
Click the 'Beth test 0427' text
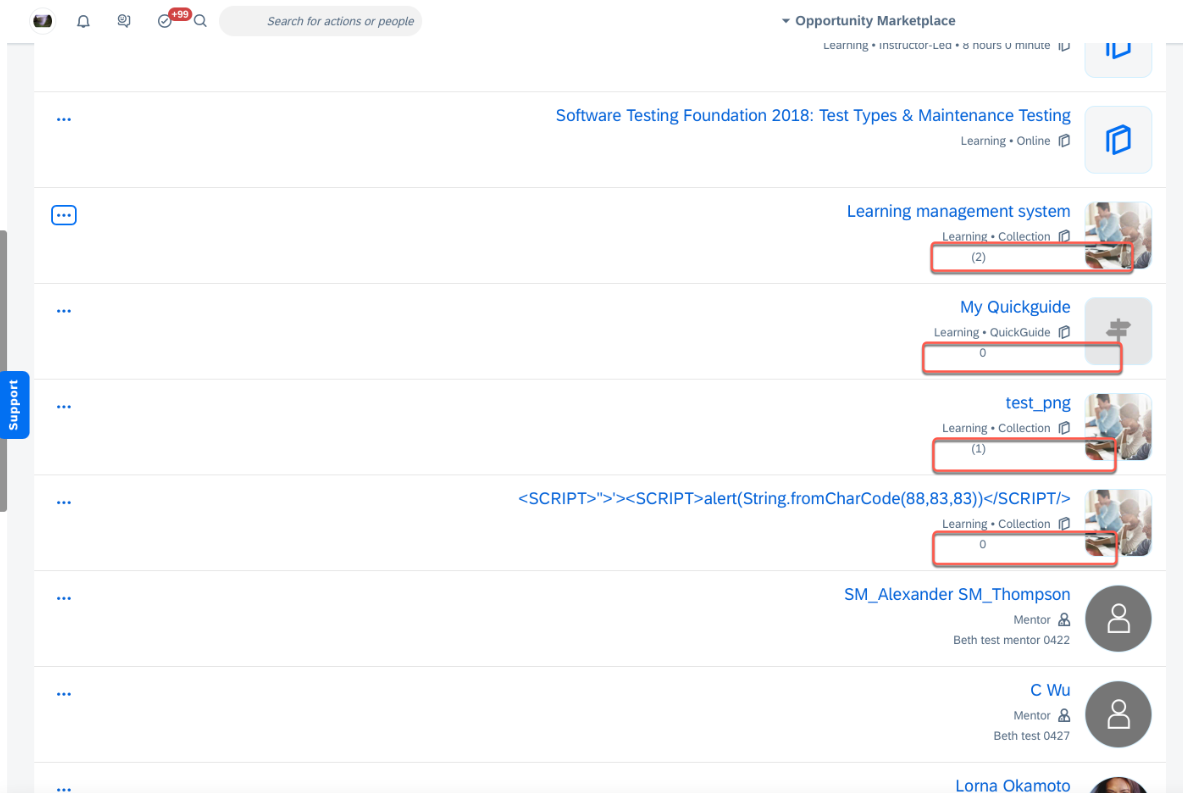tap(1031, 736)
